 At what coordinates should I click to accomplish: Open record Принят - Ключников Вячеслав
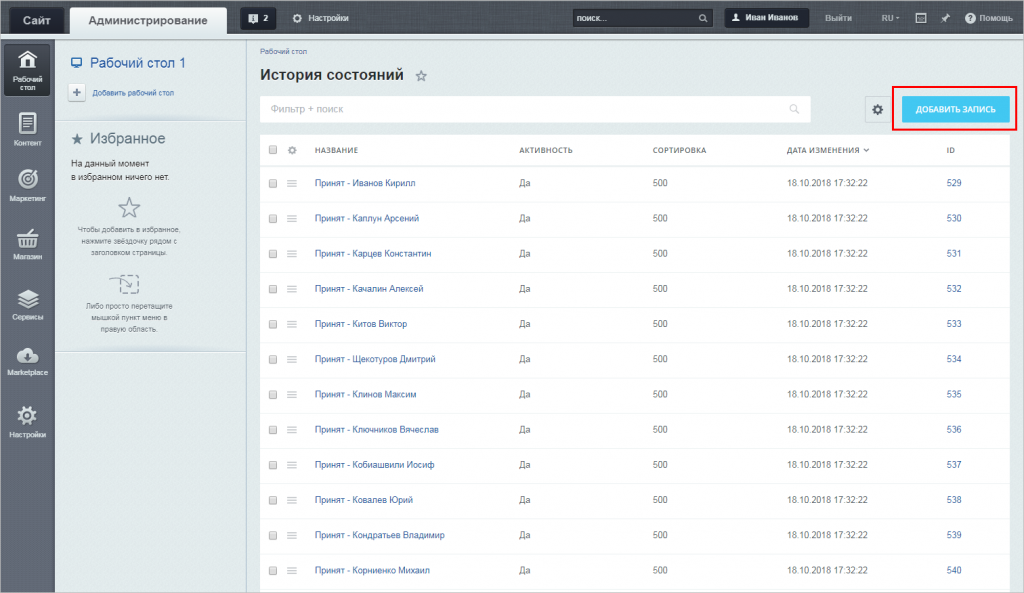click(x=376, y=430)
